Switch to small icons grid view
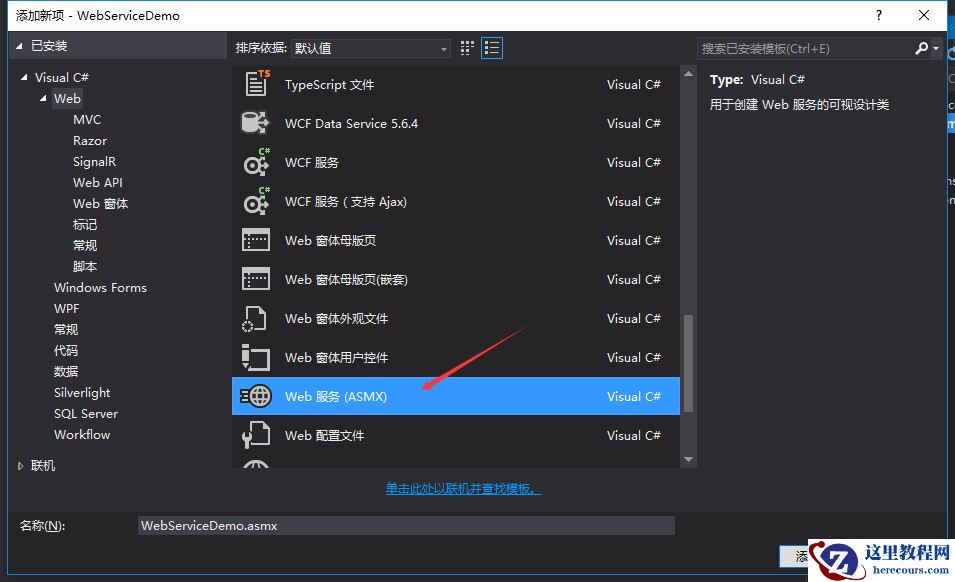 click(x=467, y=48)
